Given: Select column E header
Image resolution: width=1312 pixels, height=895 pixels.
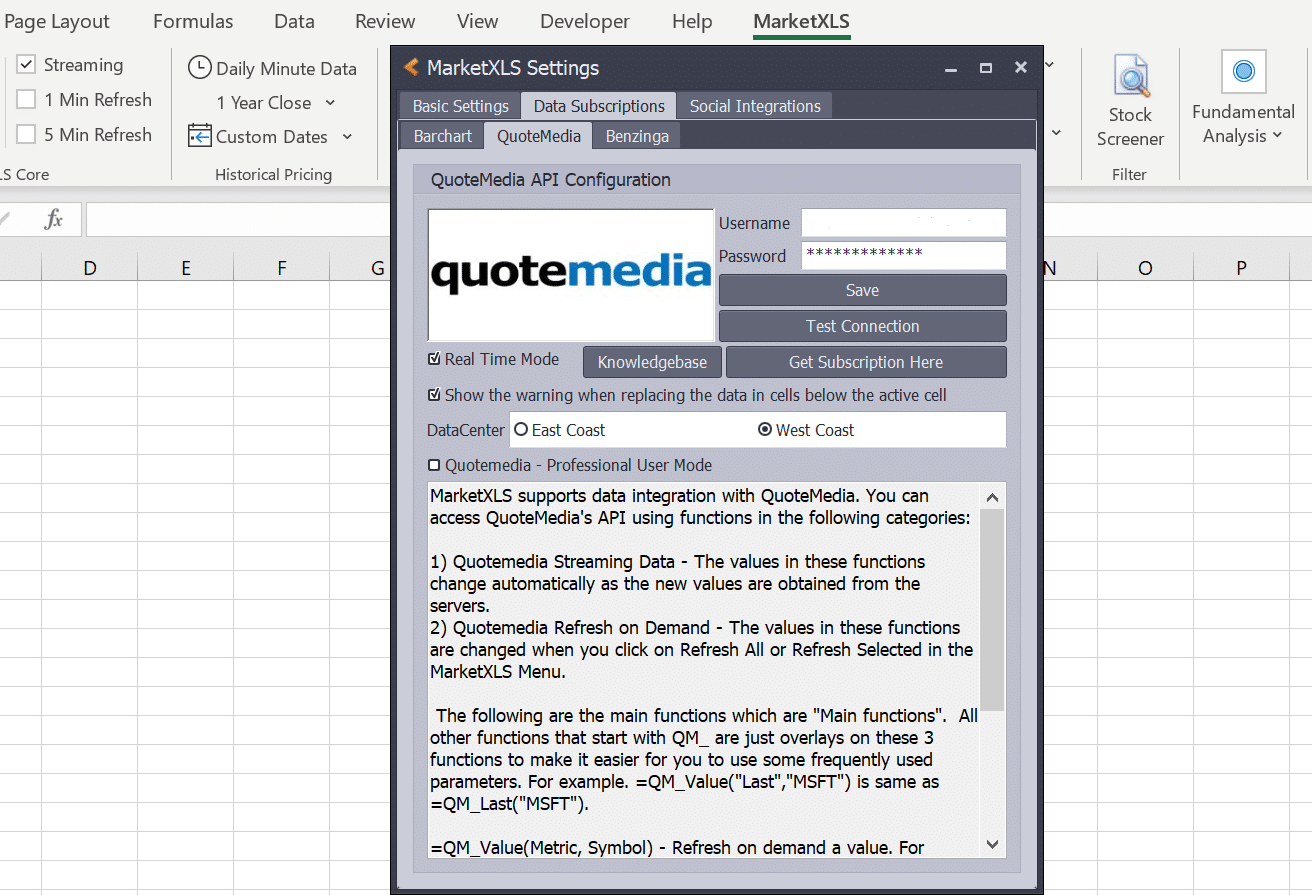Looking at the screenshot, I should 186,267.
